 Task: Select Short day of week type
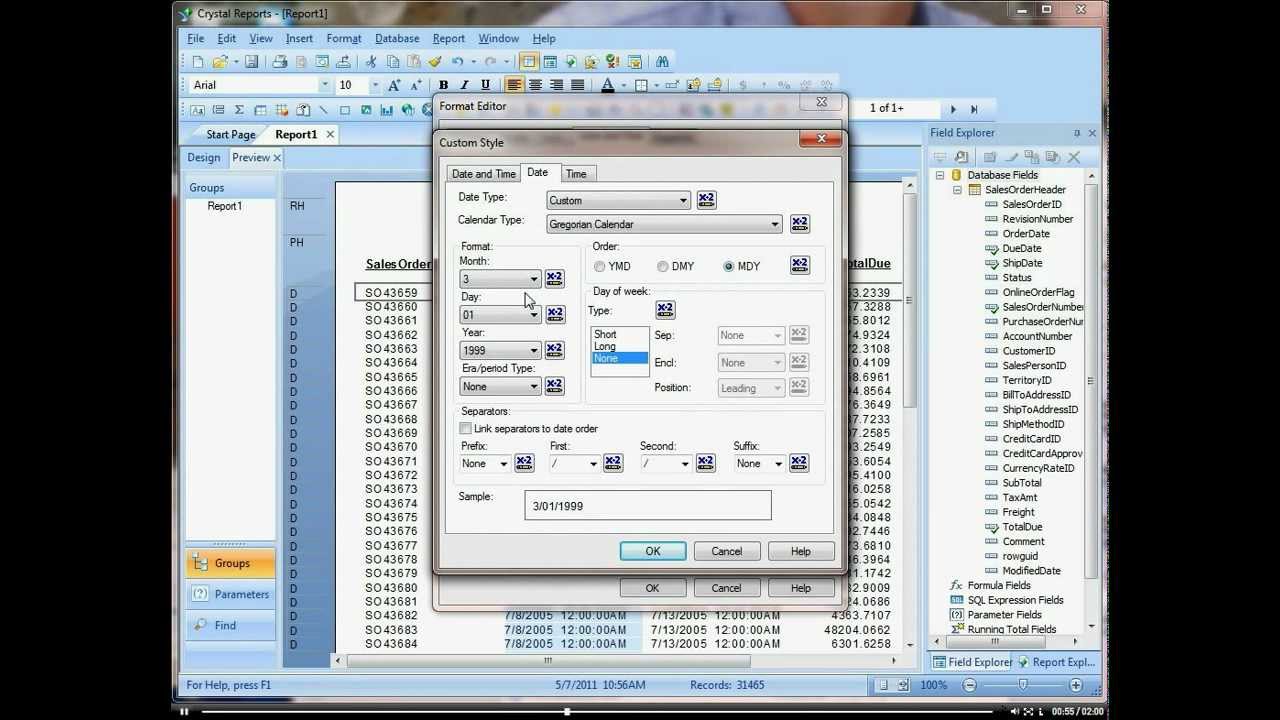tap(605, 334)
